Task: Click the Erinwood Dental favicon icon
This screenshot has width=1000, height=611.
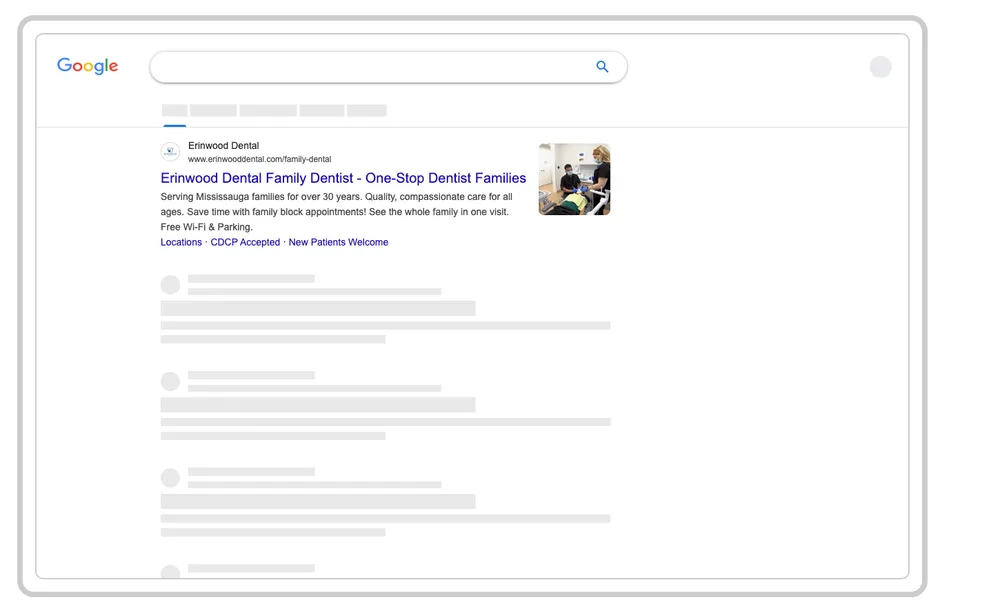Action: (x=170, y=152)
